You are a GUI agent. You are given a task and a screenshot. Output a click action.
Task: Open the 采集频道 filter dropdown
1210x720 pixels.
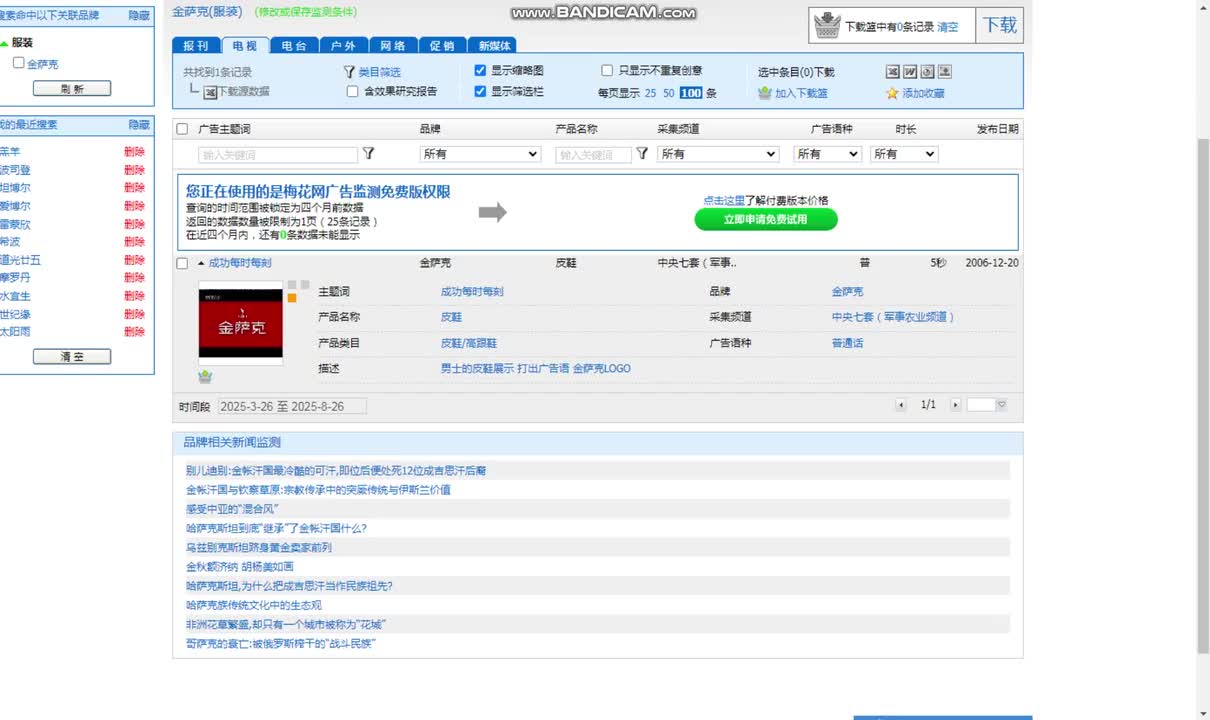[718, 154]
